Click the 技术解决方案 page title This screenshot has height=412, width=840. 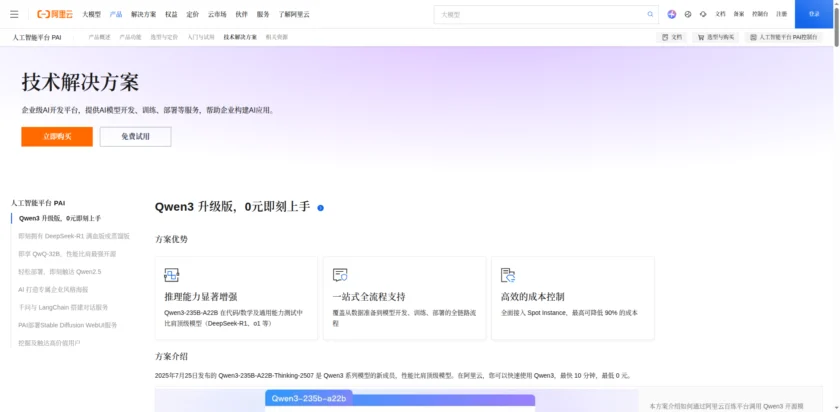[80, 83]
